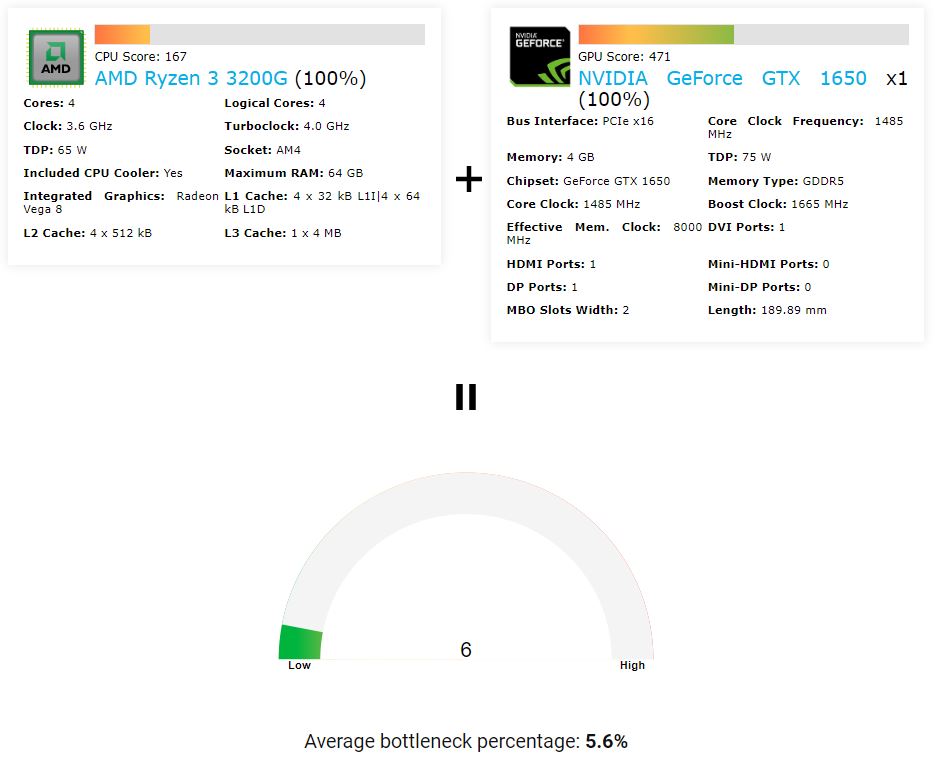
Task: Click the x1 GPU count text
Action: click(897, 79)
